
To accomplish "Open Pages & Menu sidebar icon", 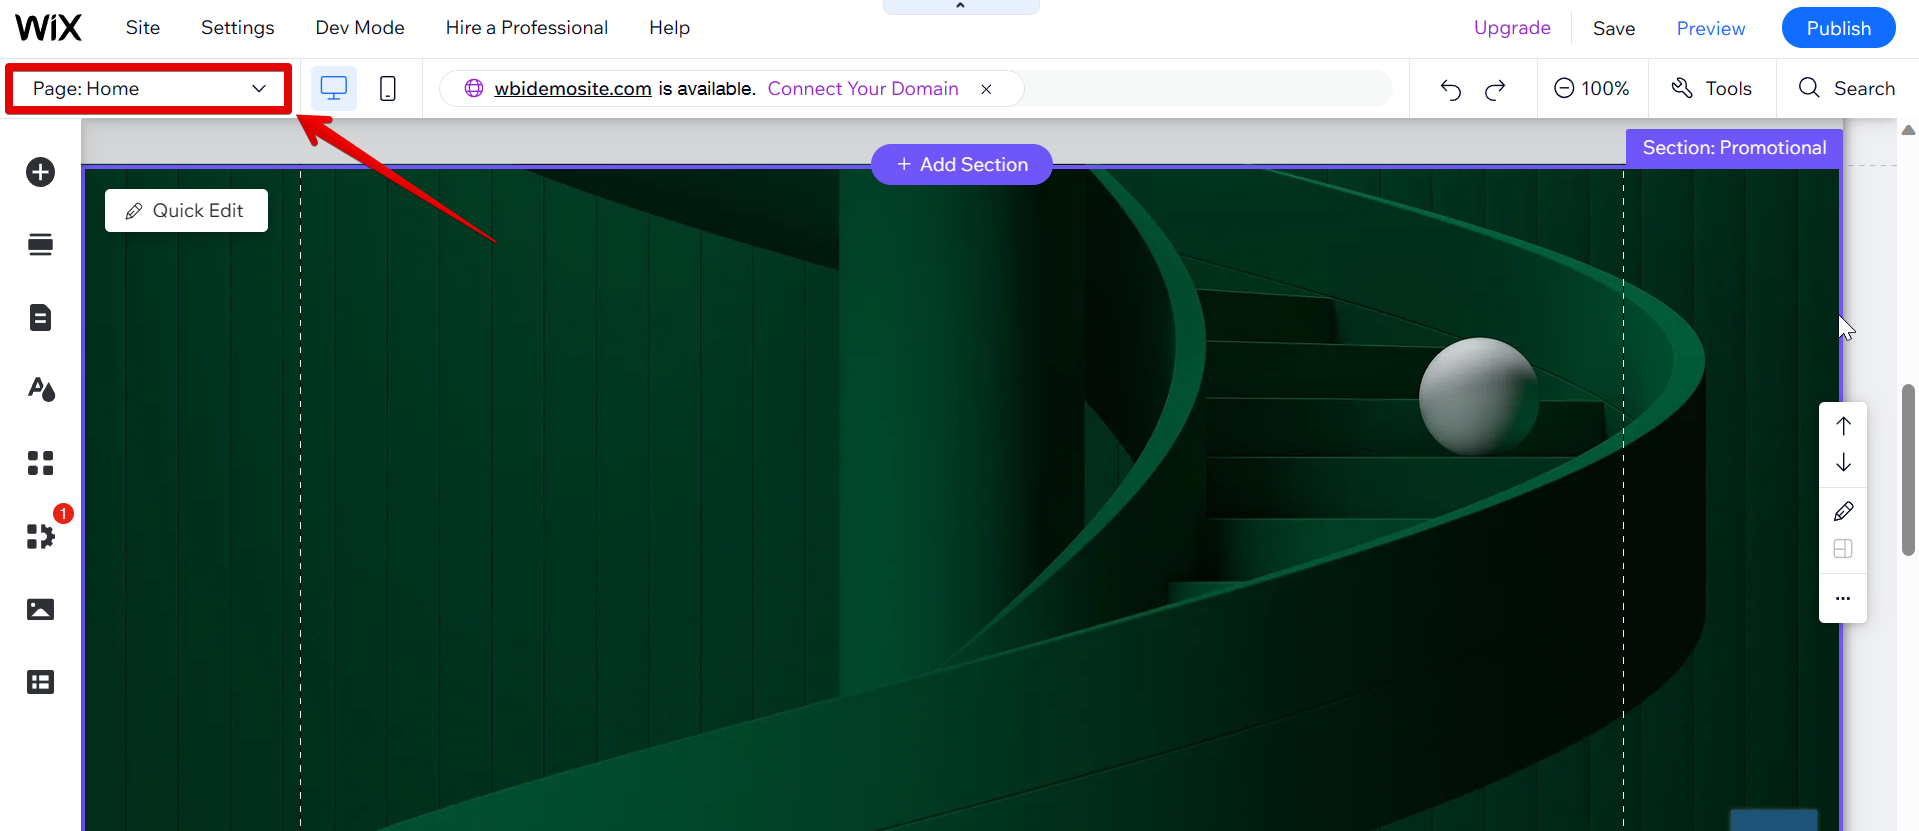I will [40, 318].
